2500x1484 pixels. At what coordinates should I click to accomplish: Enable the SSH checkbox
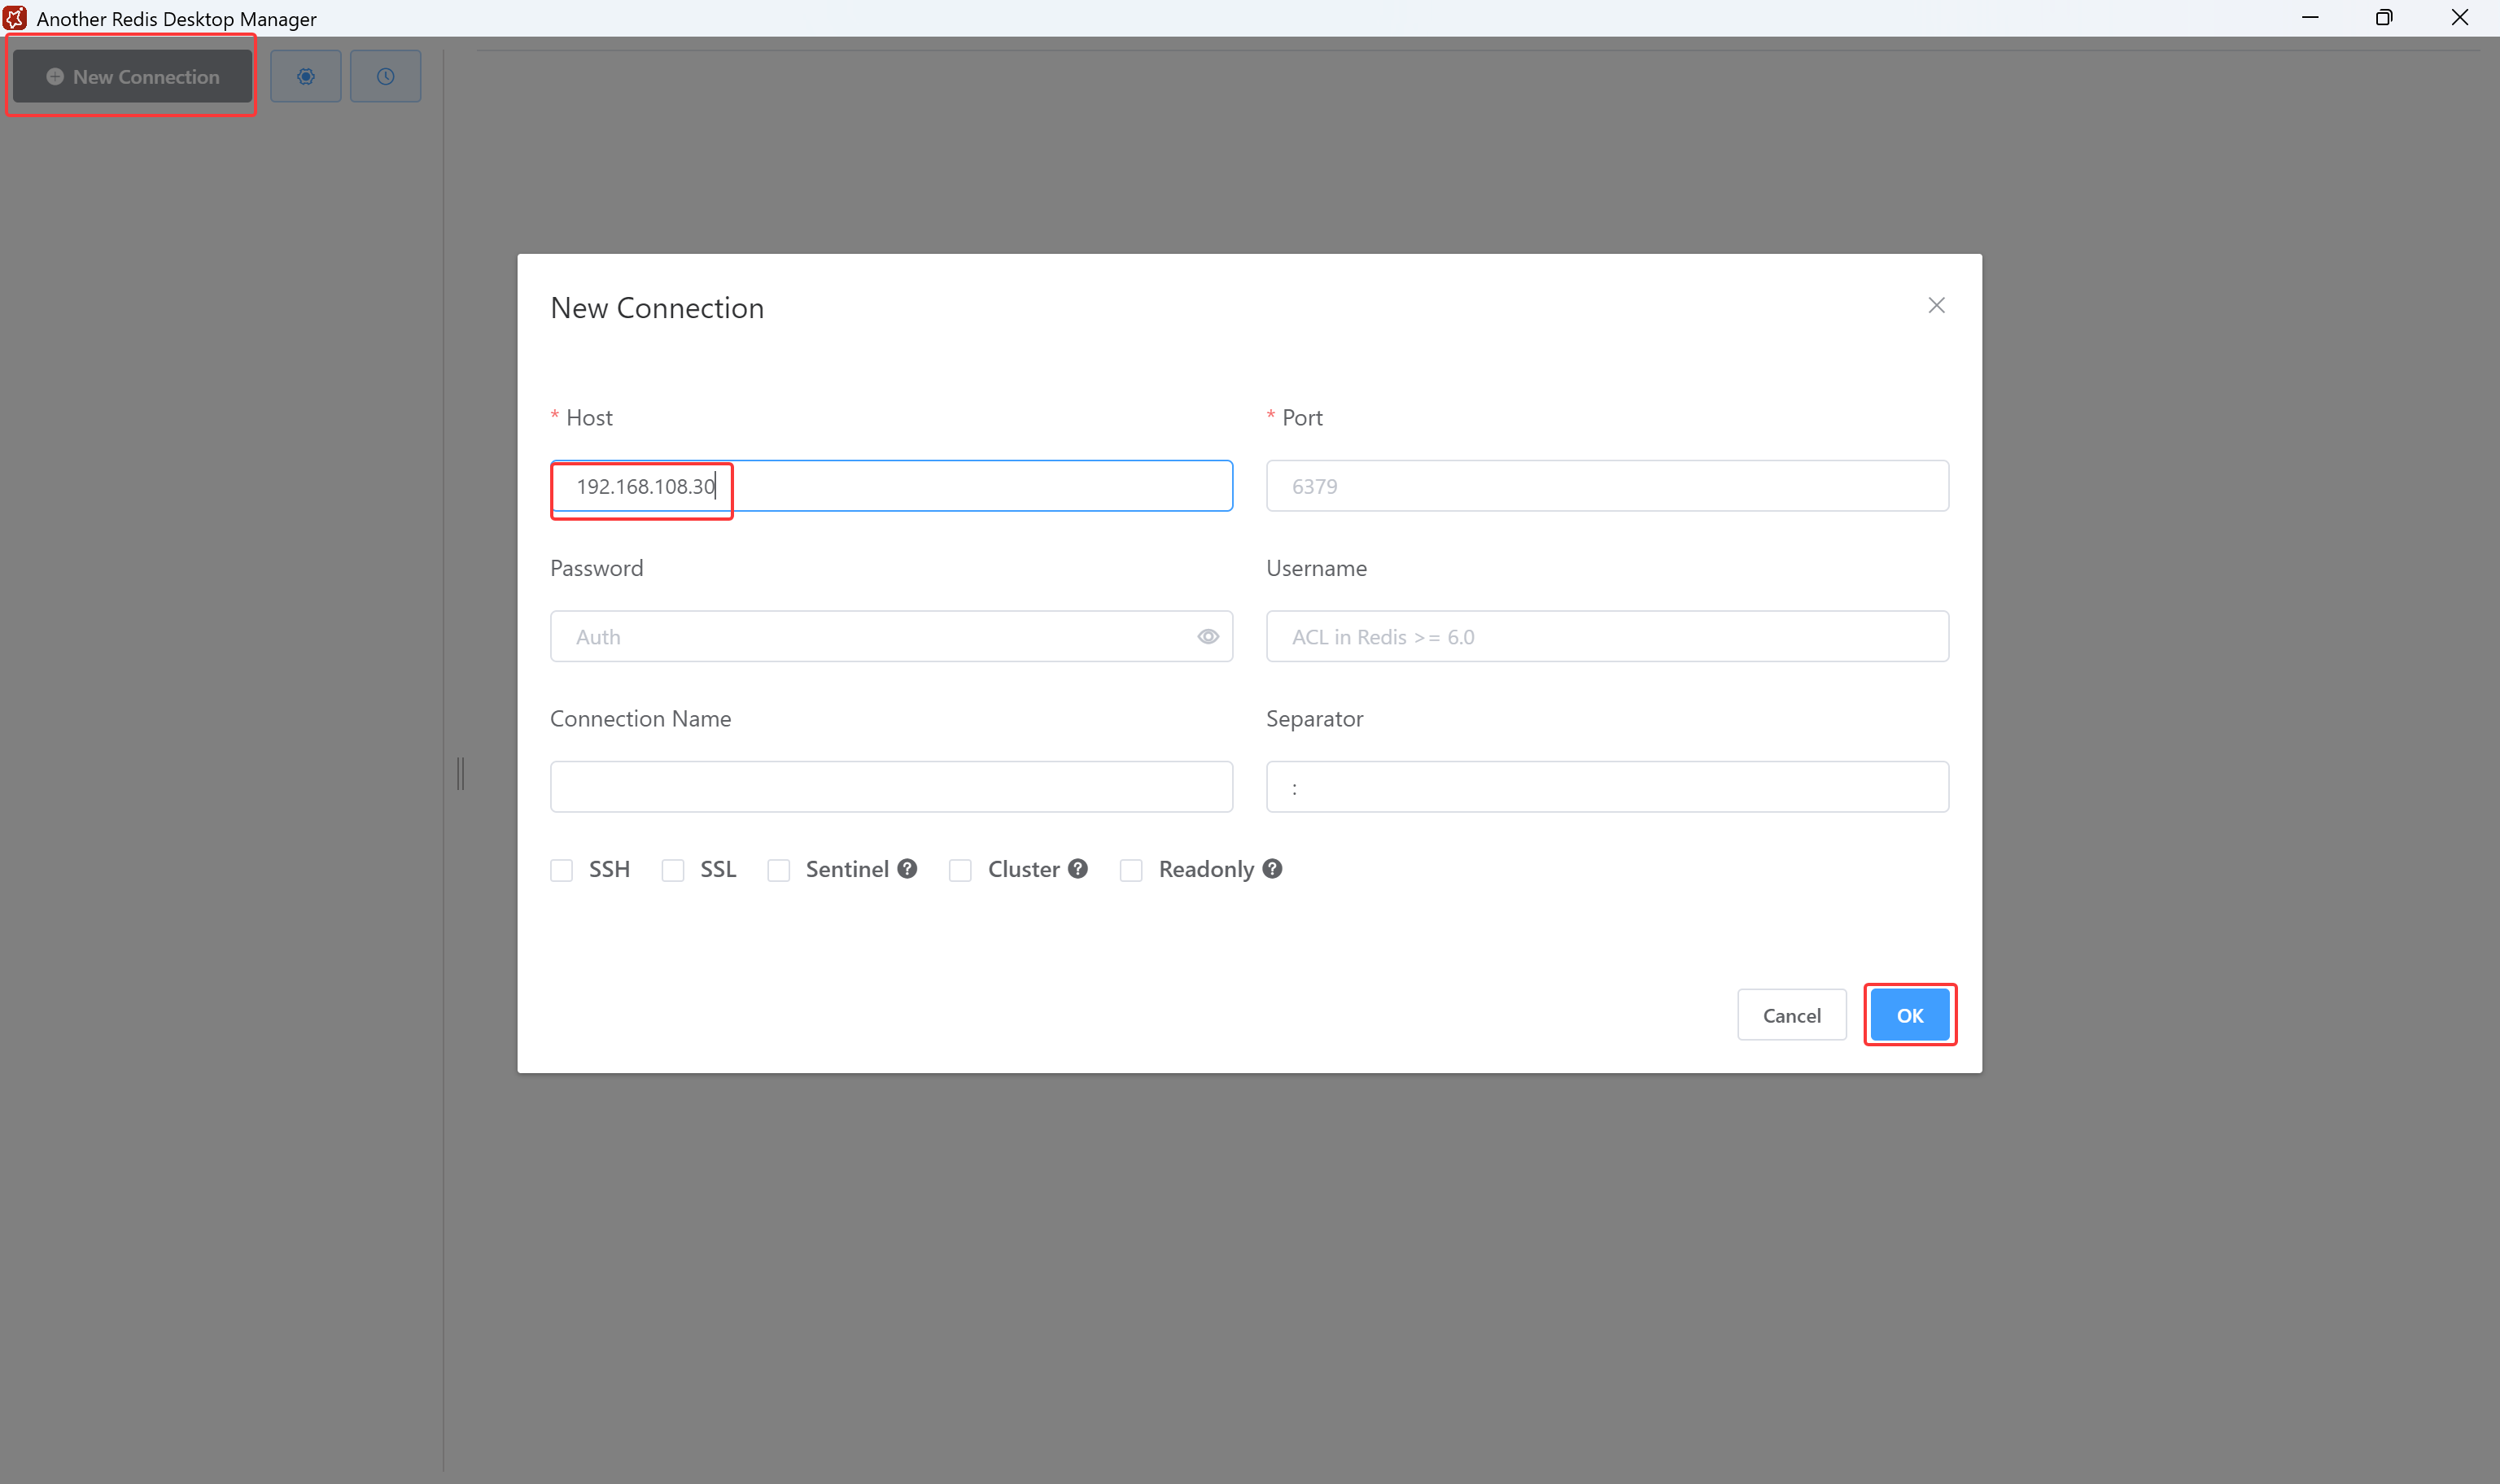562,871
